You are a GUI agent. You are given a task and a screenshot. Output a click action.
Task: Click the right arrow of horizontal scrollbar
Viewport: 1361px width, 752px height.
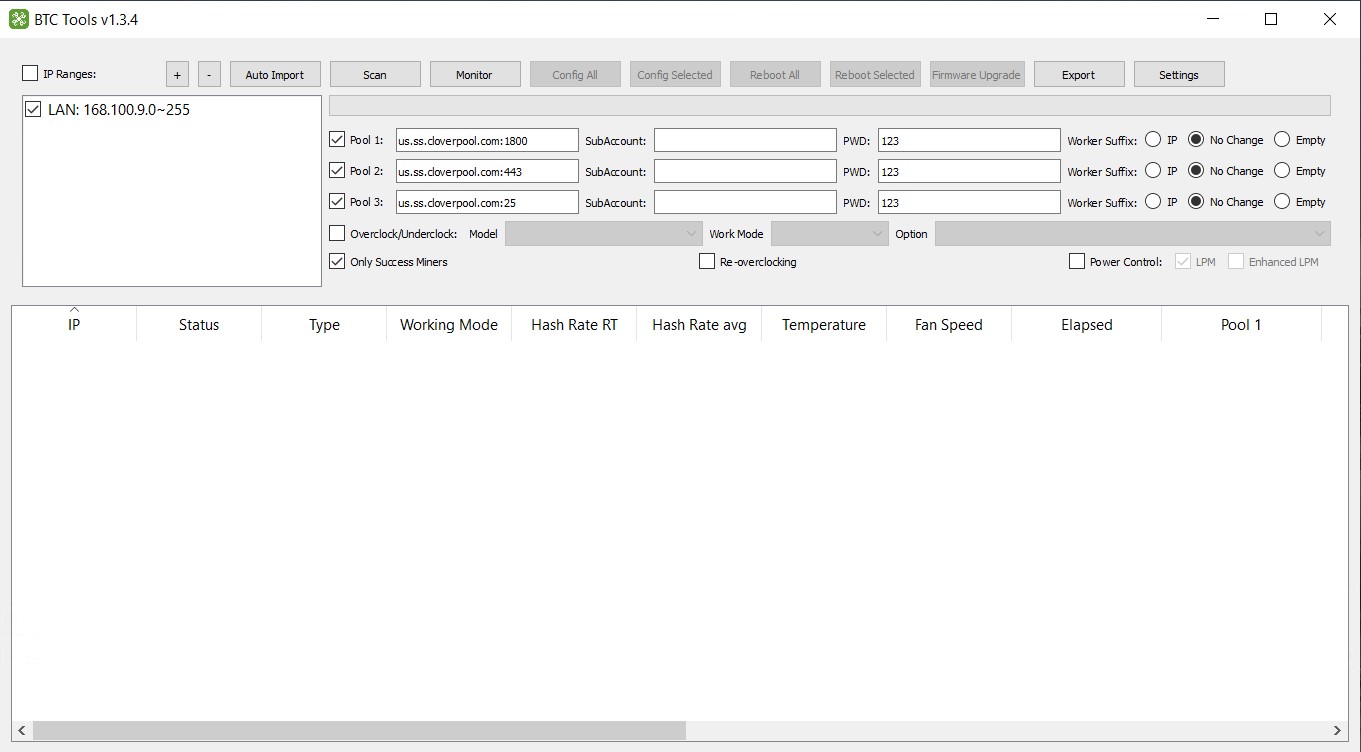tap(1338, 731)
